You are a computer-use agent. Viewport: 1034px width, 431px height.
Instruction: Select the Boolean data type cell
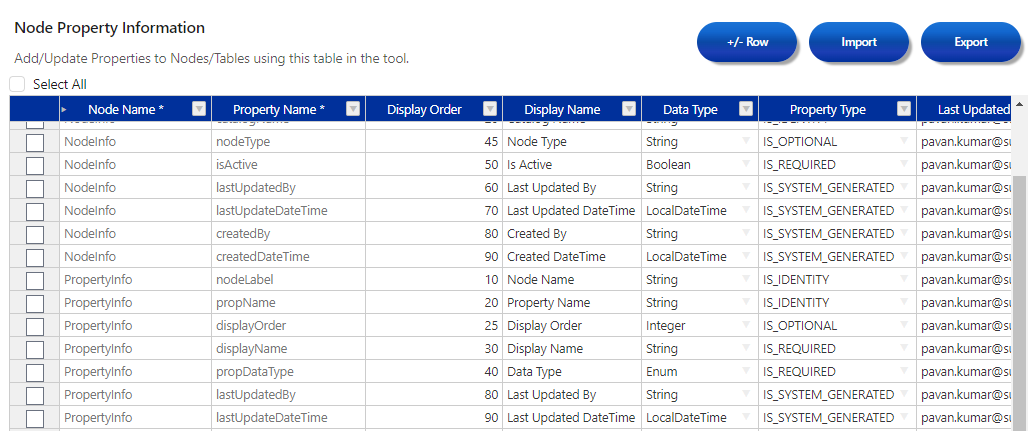pos(700,165)
